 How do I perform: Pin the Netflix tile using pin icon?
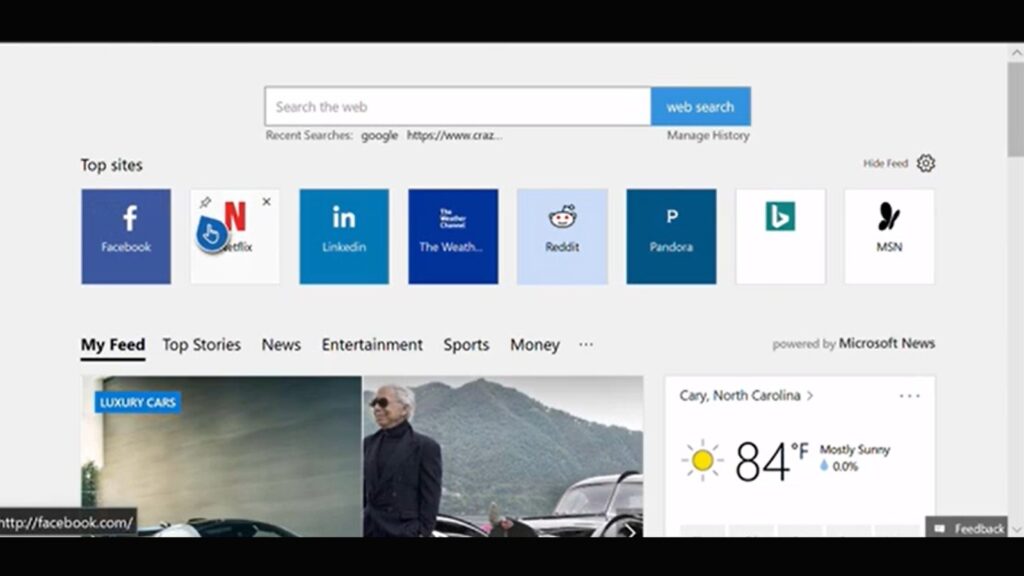tap(206, 202)
